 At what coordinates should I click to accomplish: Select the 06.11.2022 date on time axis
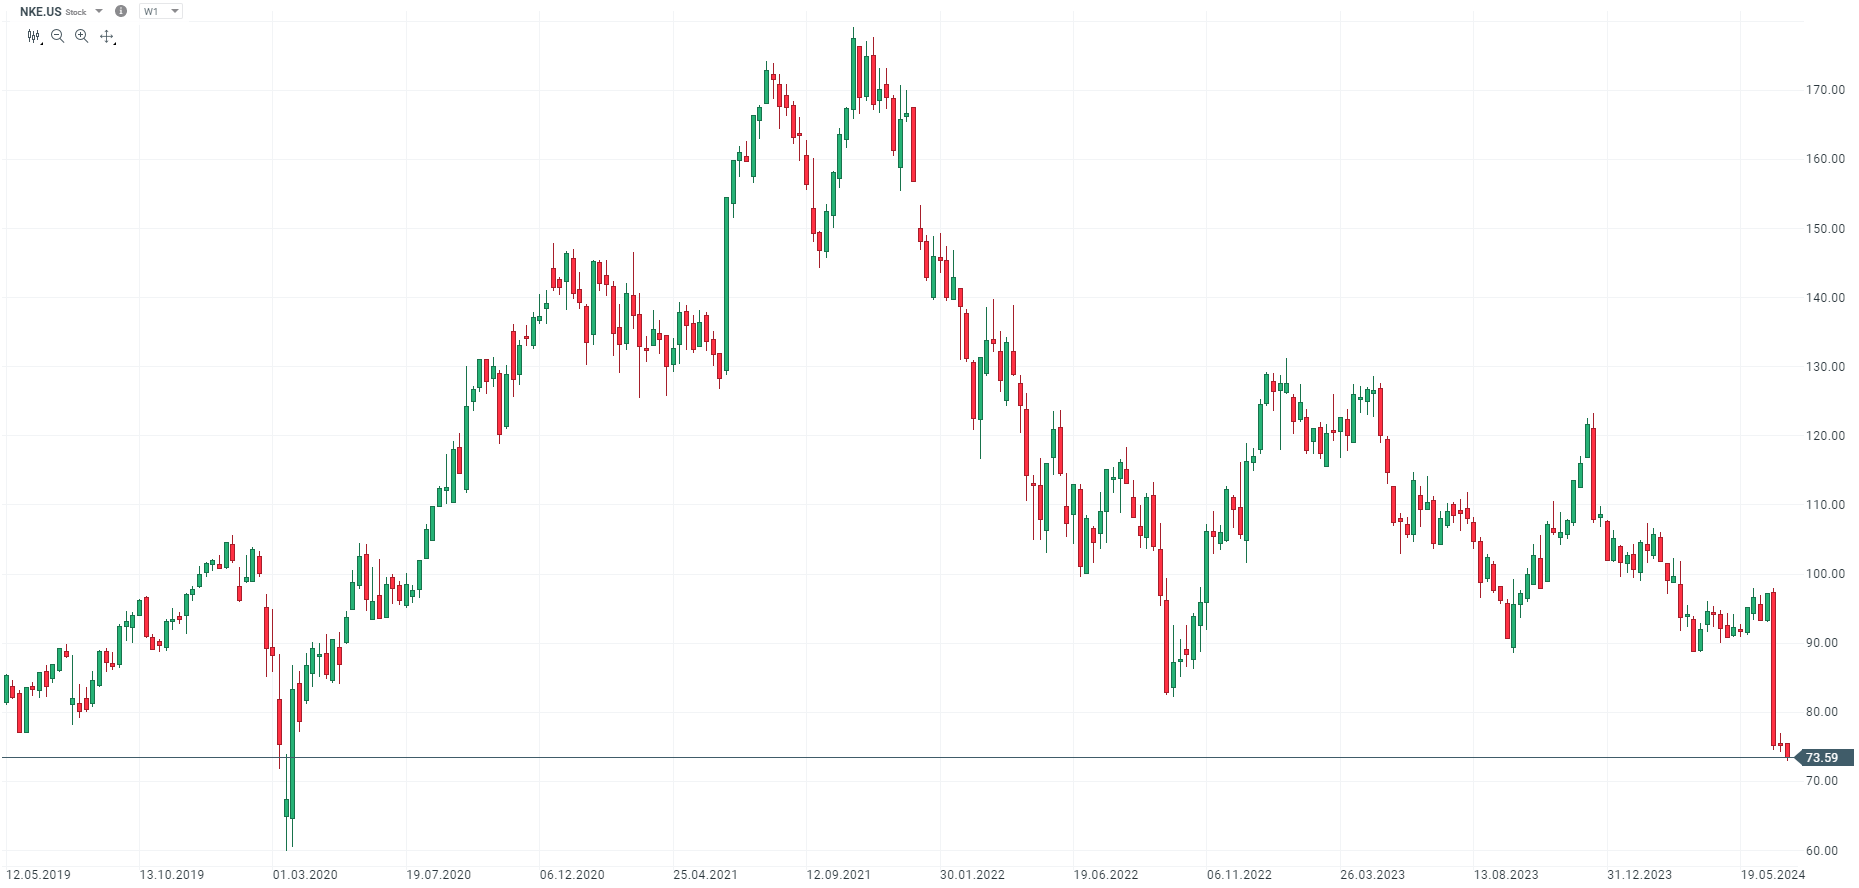pyautogui.click(x=1239, y=875)
